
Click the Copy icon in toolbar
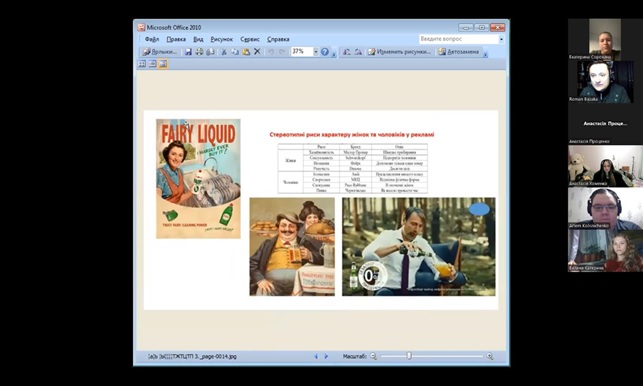point(235,52)
